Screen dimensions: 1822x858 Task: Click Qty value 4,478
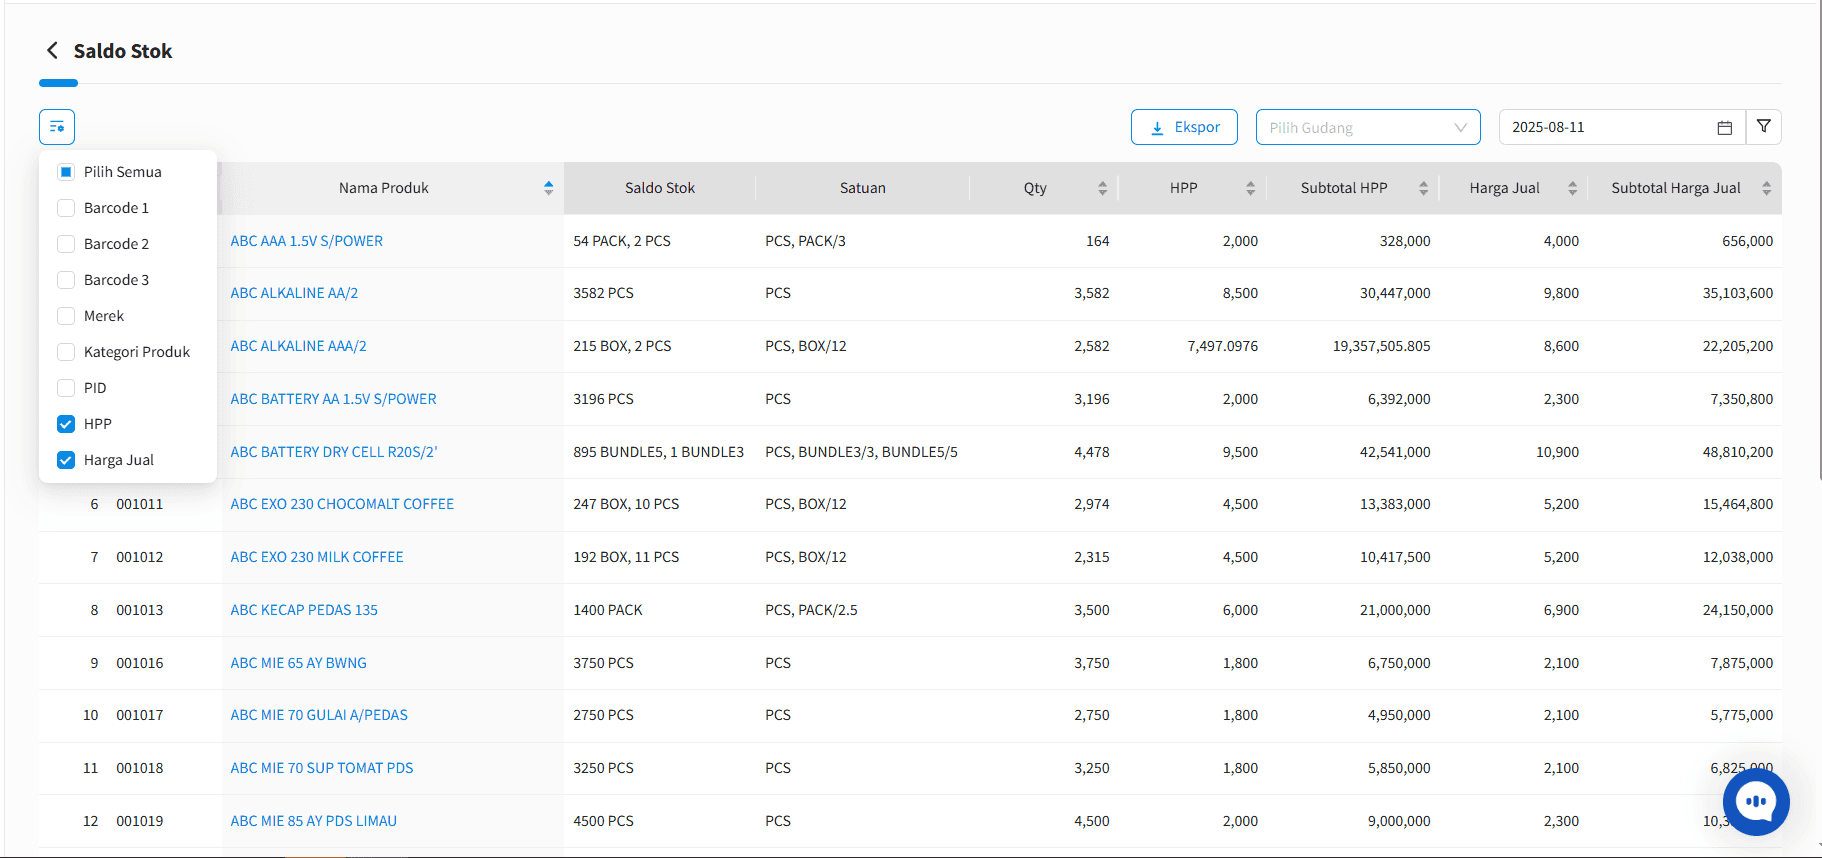coord(1091,452)
